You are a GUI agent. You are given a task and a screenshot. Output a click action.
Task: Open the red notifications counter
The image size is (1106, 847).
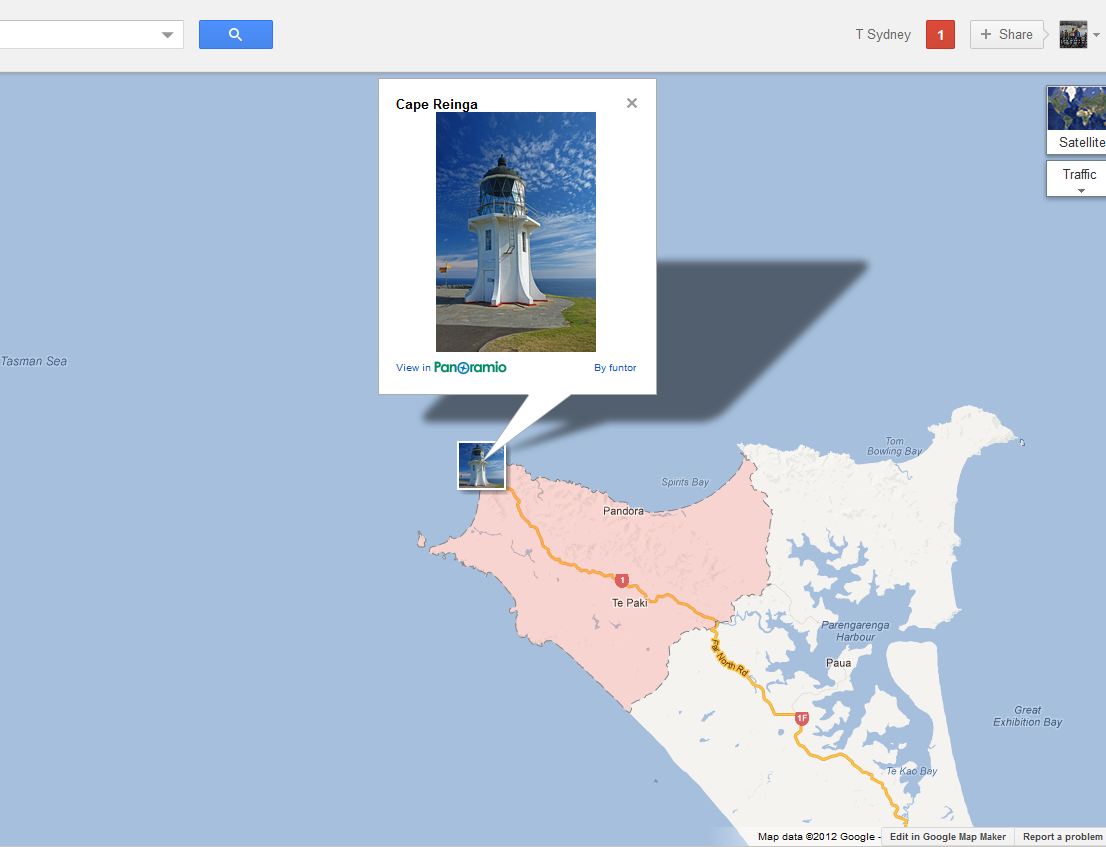[x=940, y=35]
